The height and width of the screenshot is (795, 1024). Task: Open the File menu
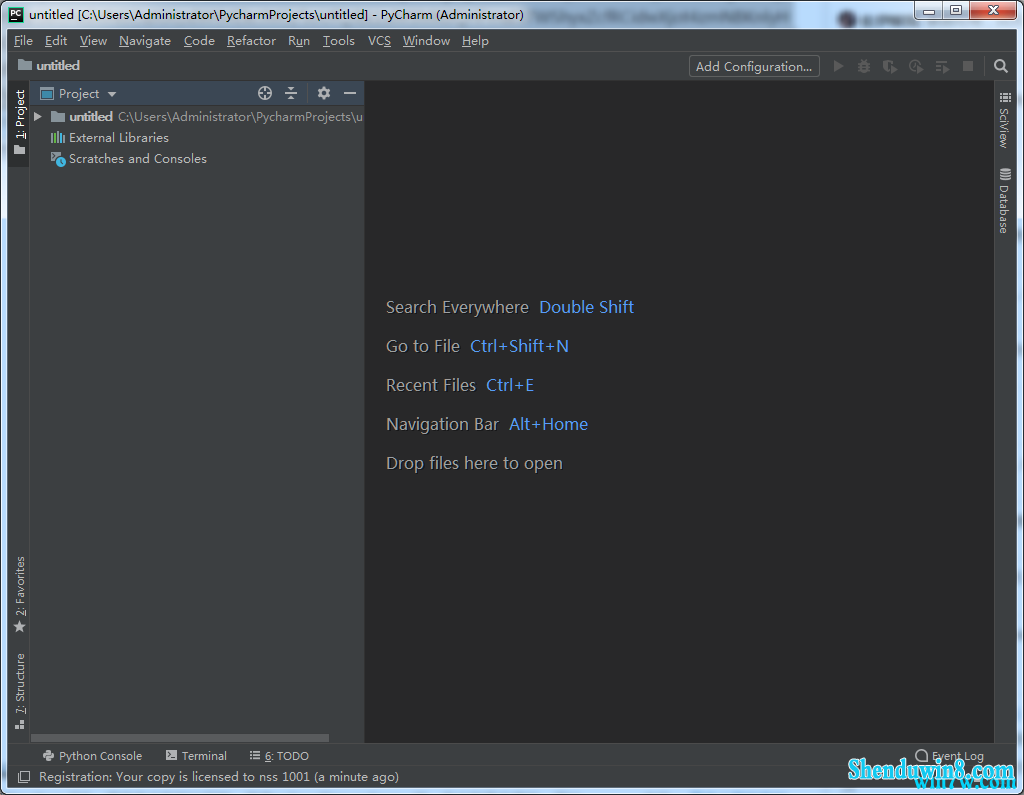coord(23,41)
